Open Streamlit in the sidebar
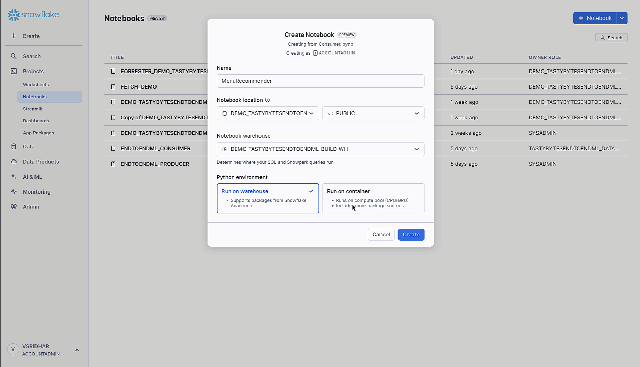The width and height of the screenshot is (640, 367). click(x=33, y=109)
